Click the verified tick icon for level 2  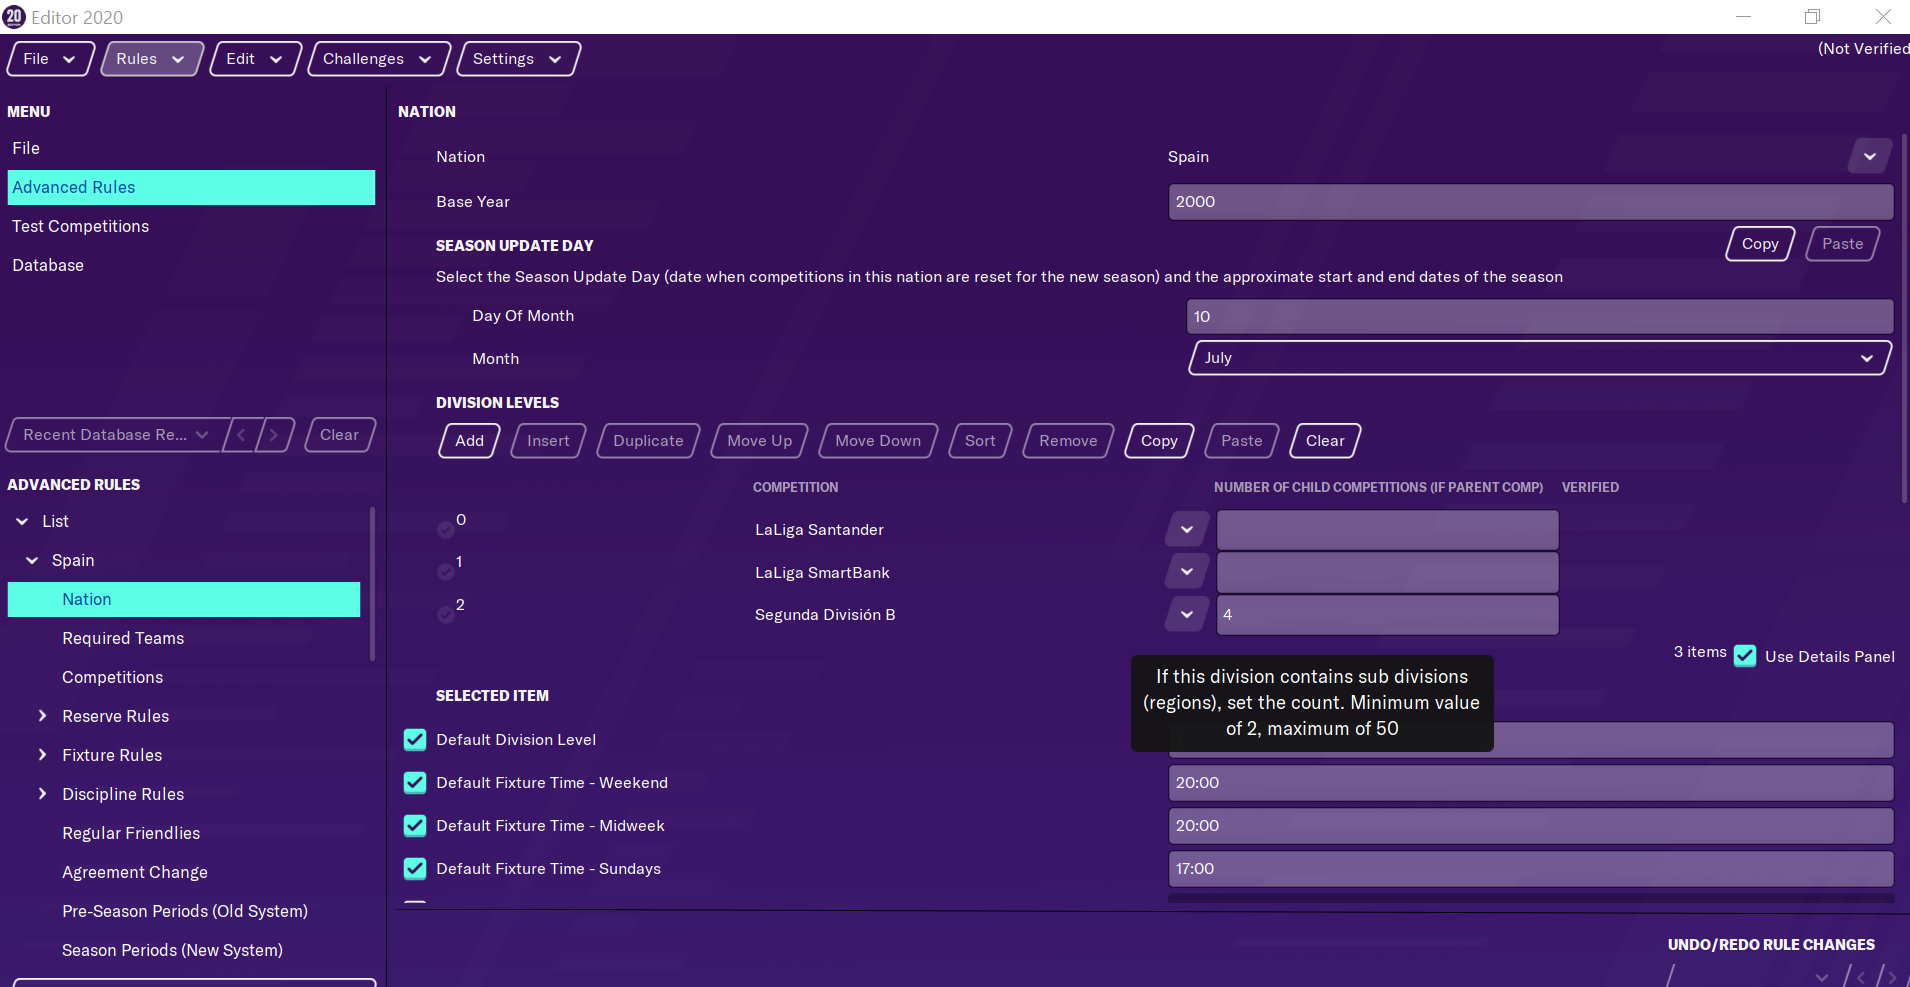pos(446,614)
